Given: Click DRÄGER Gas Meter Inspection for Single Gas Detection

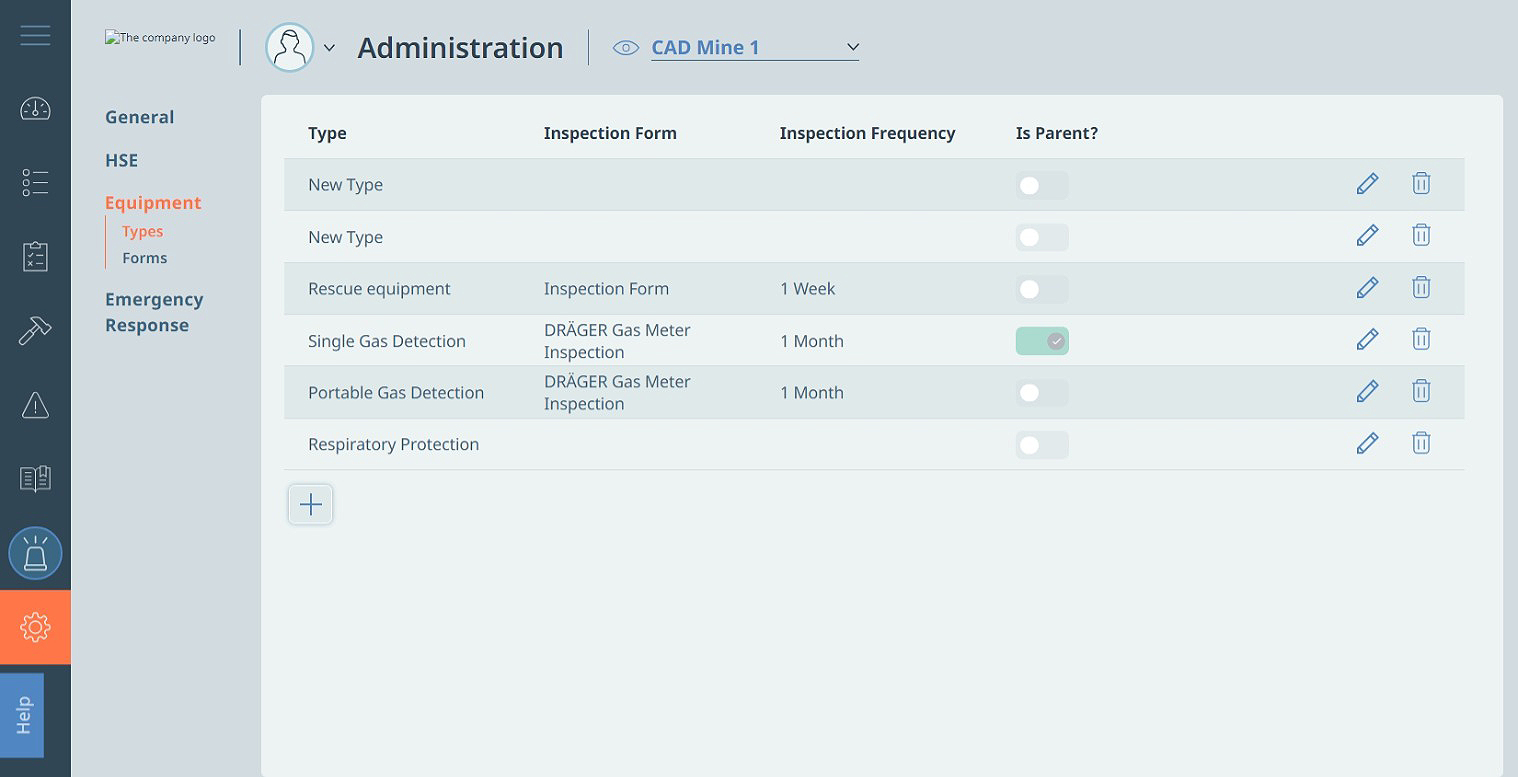Looking at the screenshot, I should pyautogui.click(x=617, y=341).
